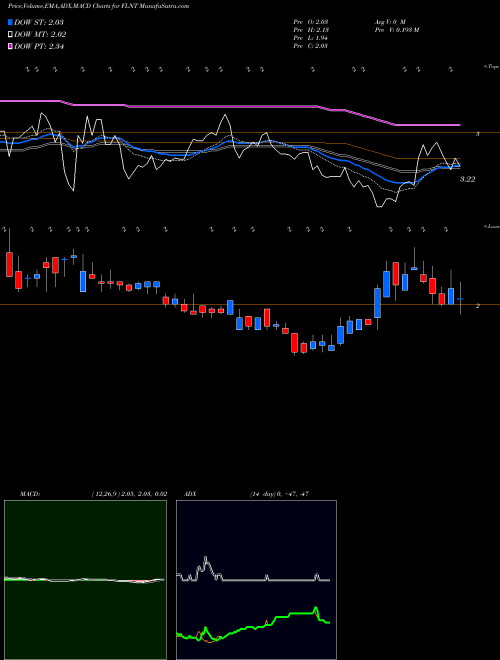Viewport: 500px width, 660px height.
Task: Click the magenta DOW PT legend swatch
Action: [x=10, y=46]
